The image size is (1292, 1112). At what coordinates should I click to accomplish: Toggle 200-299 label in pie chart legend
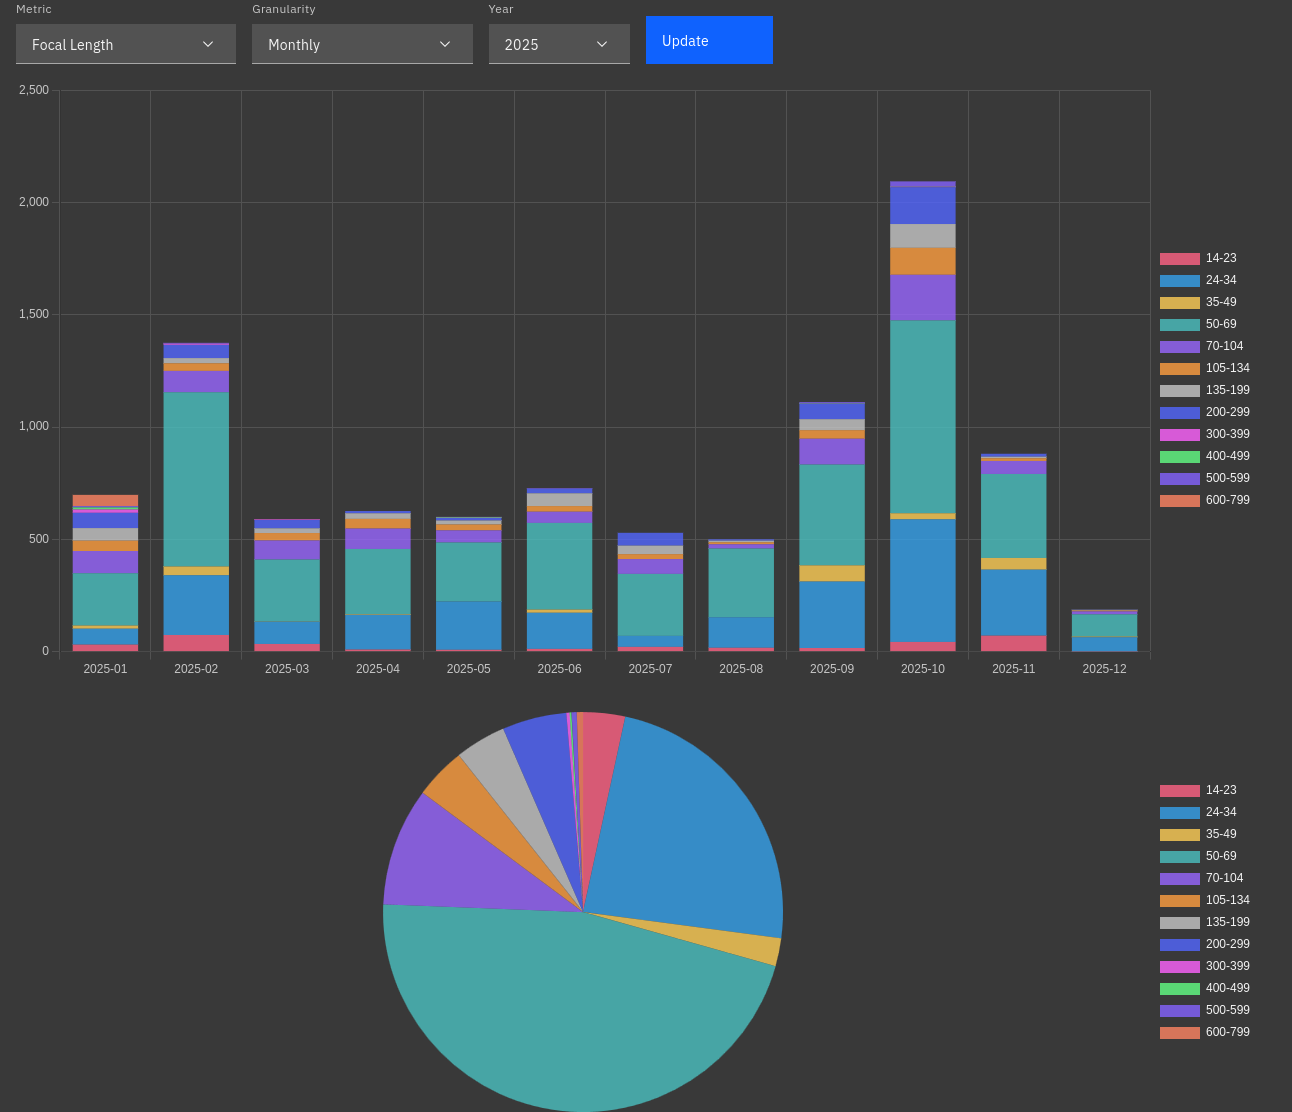(1227, 944)
